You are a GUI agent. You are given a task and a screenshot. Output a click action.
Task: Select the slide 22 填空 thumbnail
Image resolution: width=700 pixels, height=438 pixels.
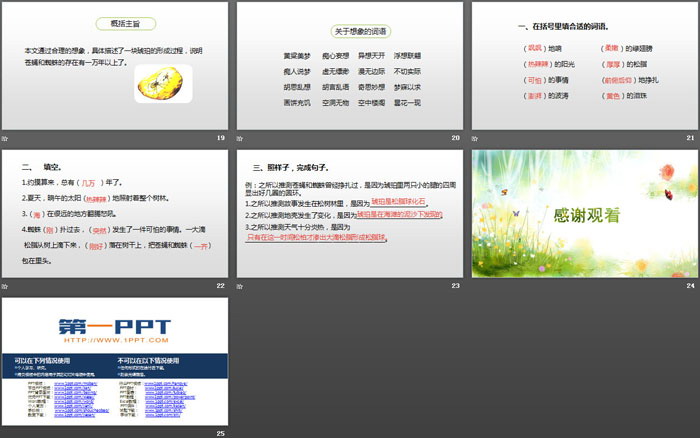tap(114, 213)
